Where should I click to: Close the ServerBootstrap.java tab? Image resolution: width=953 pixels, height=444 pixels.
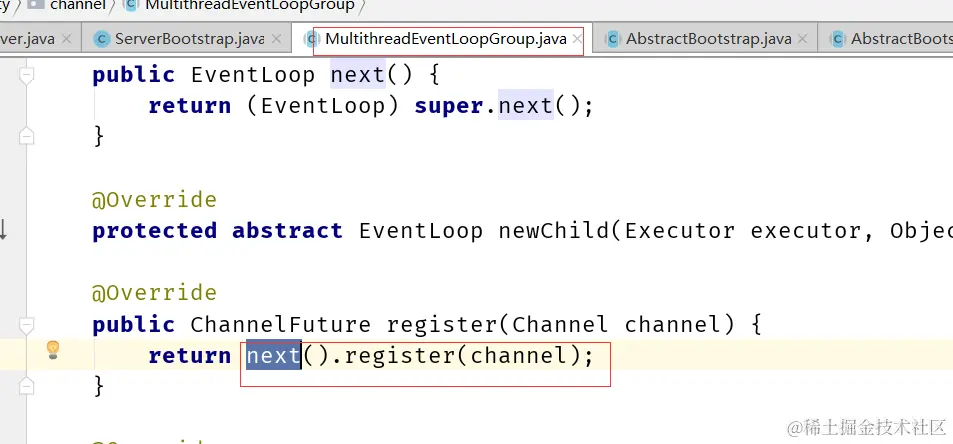[x=277, y=39]
